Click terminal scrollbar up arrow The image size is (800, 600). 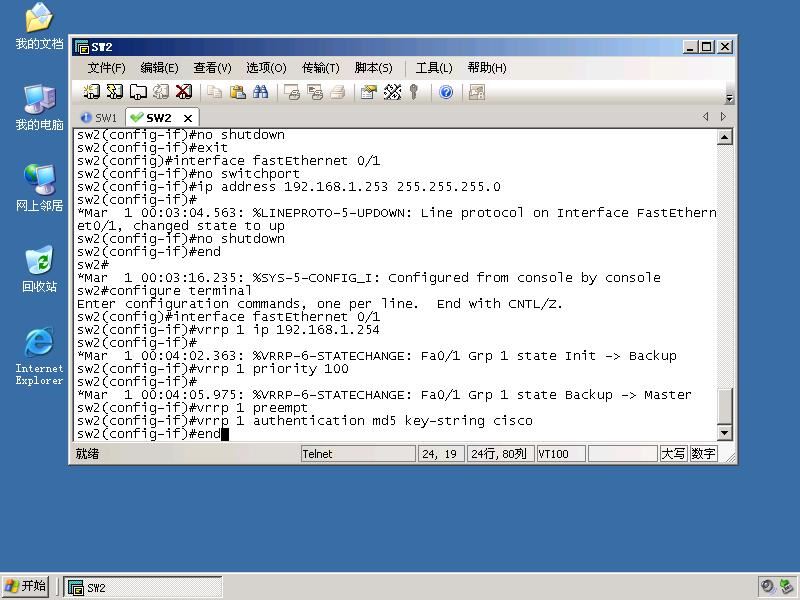click(x=724, y=137)
